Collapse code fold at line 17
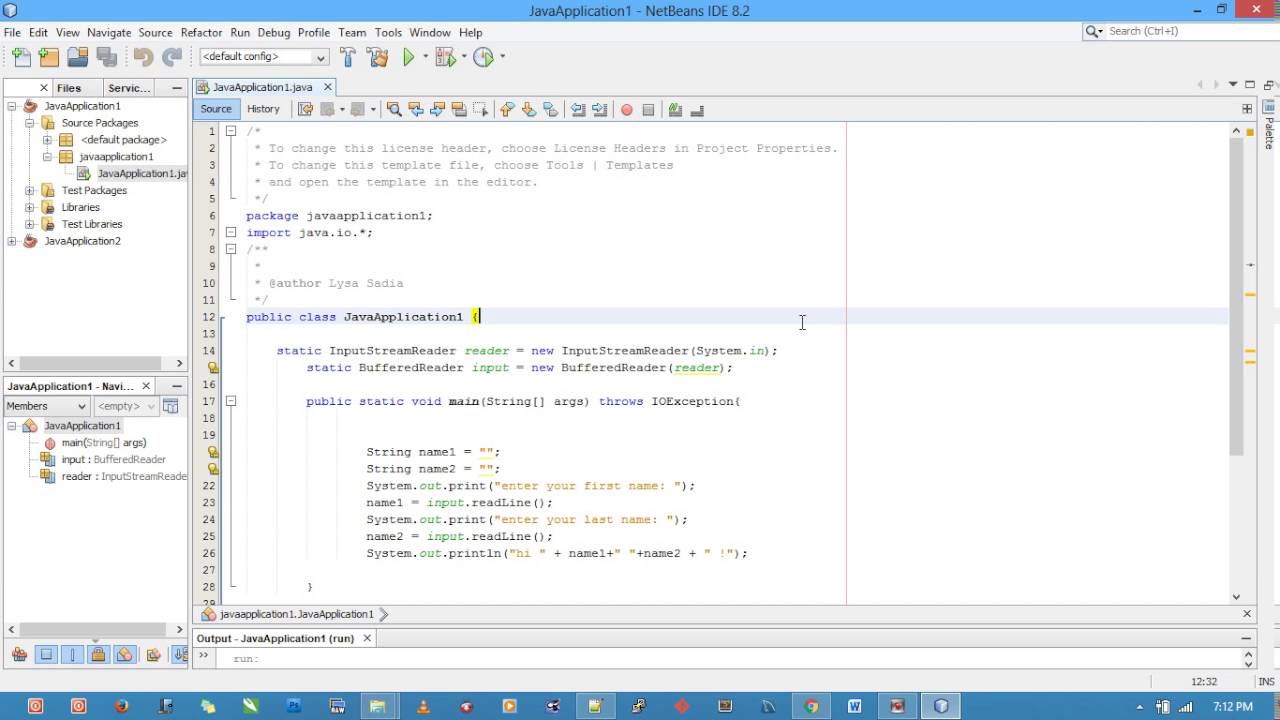 pyautogui.click(x=231, y=401)
